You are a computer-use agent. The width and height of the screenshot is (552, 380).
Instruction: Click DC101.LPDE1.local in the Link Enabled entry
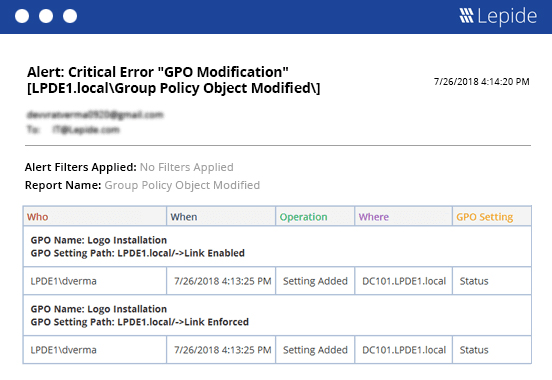point(404,281)
